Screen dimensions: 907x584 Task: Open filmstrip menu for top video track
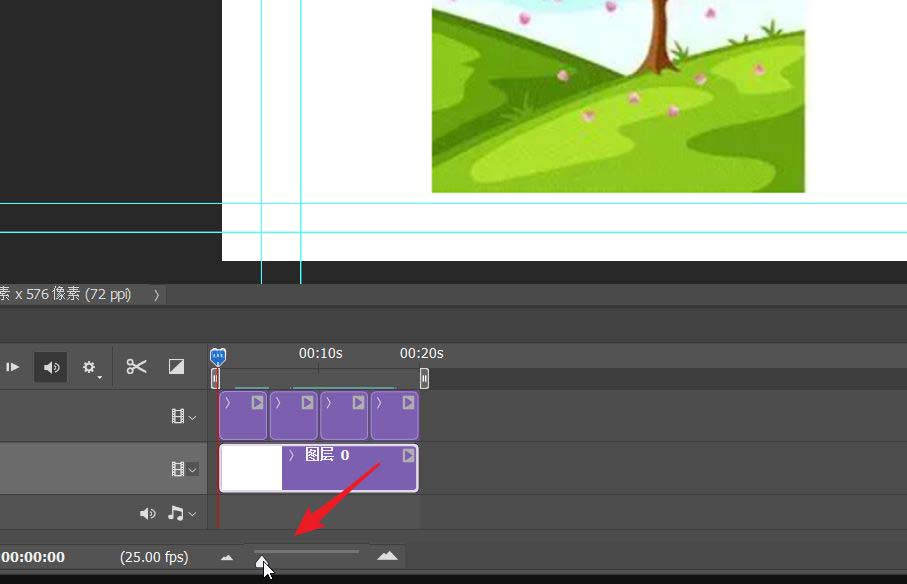(183, 416)
